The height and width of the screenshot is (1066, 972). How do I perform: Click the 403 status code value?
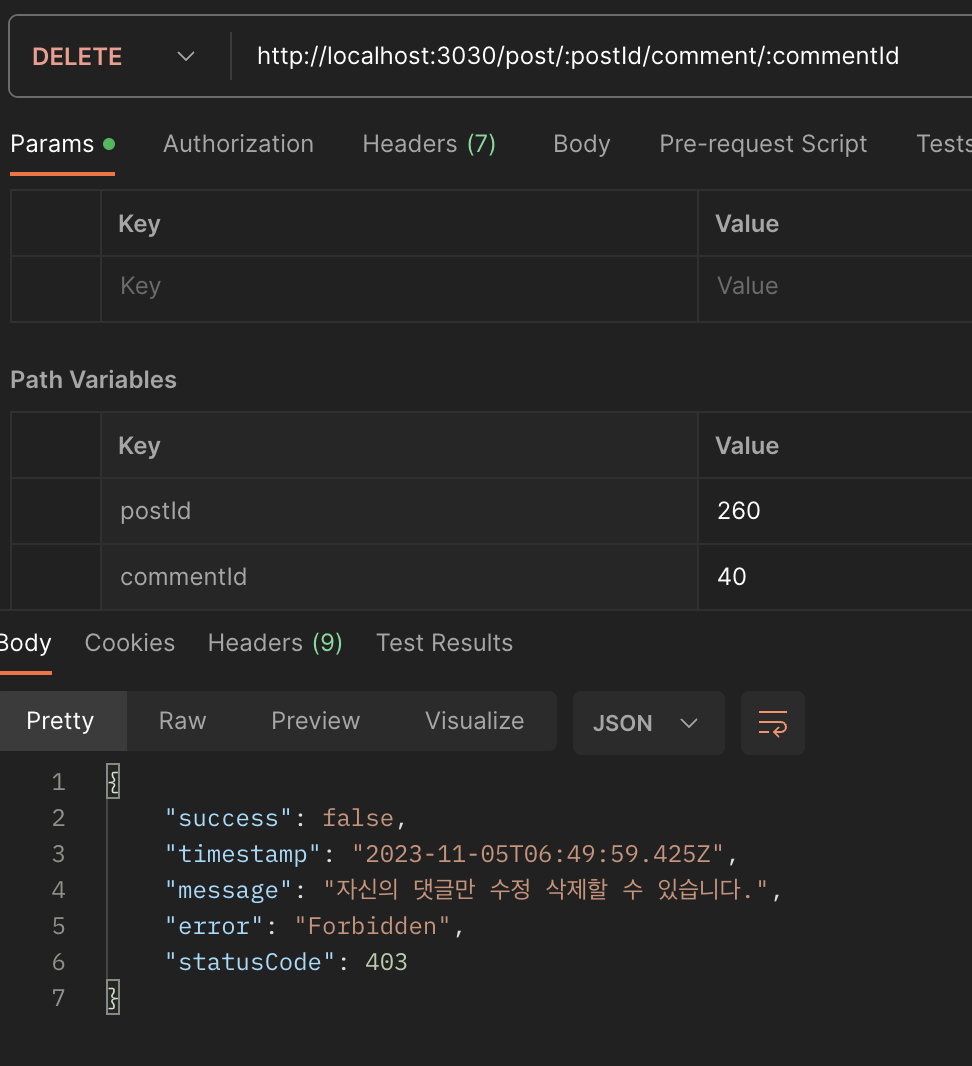(386, 962)
